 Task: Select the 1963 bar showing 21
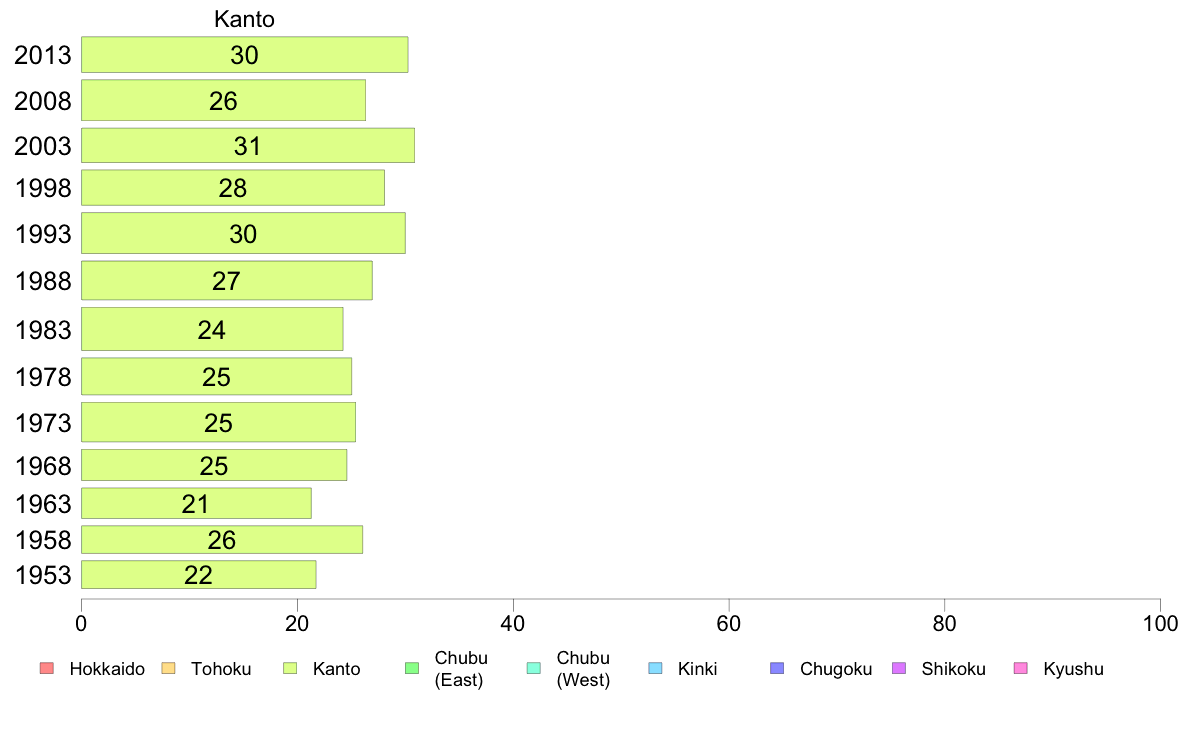pos(196,503)
